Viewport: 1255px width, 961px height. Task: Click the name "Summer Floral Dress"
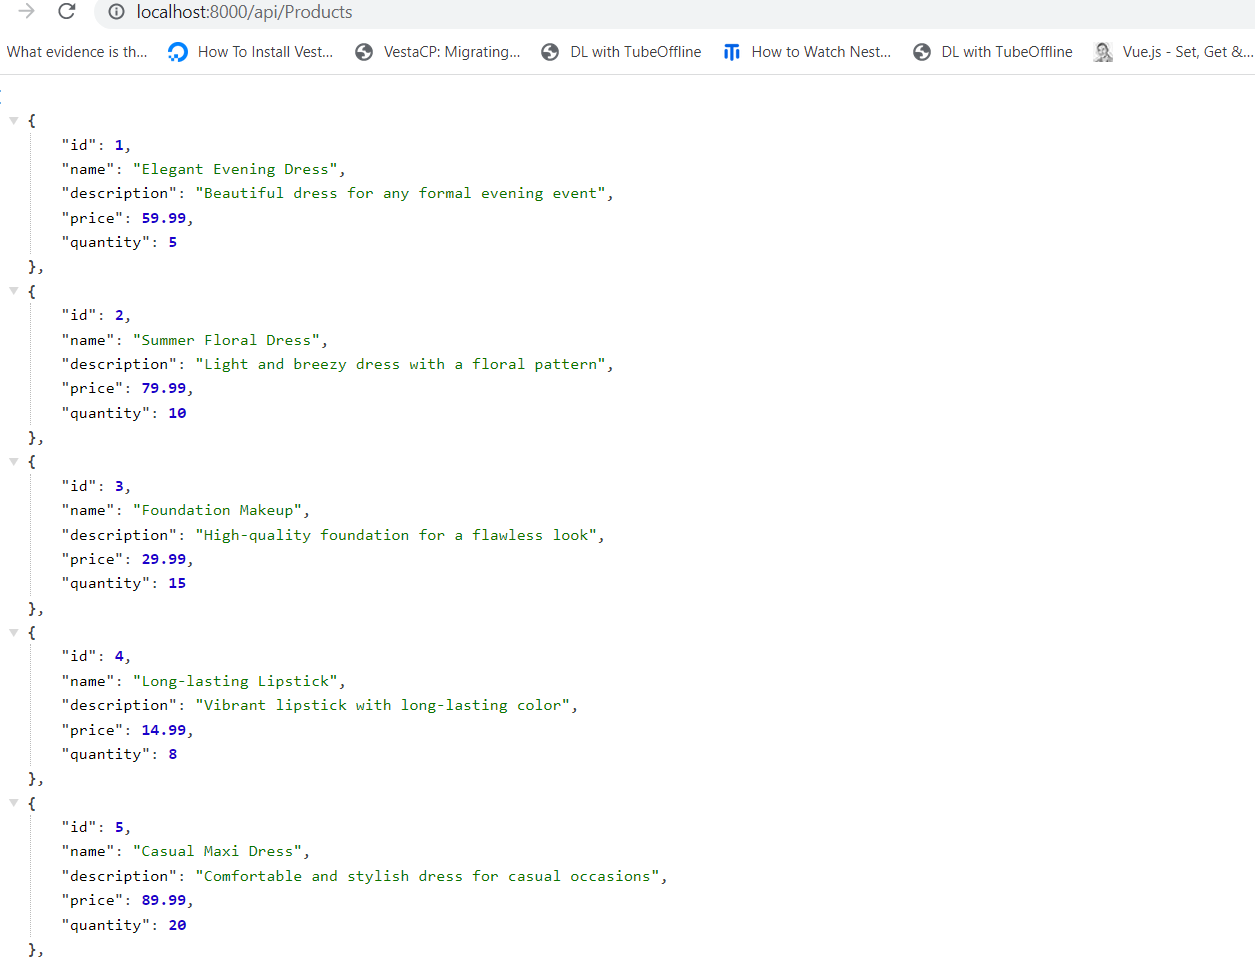226,340
